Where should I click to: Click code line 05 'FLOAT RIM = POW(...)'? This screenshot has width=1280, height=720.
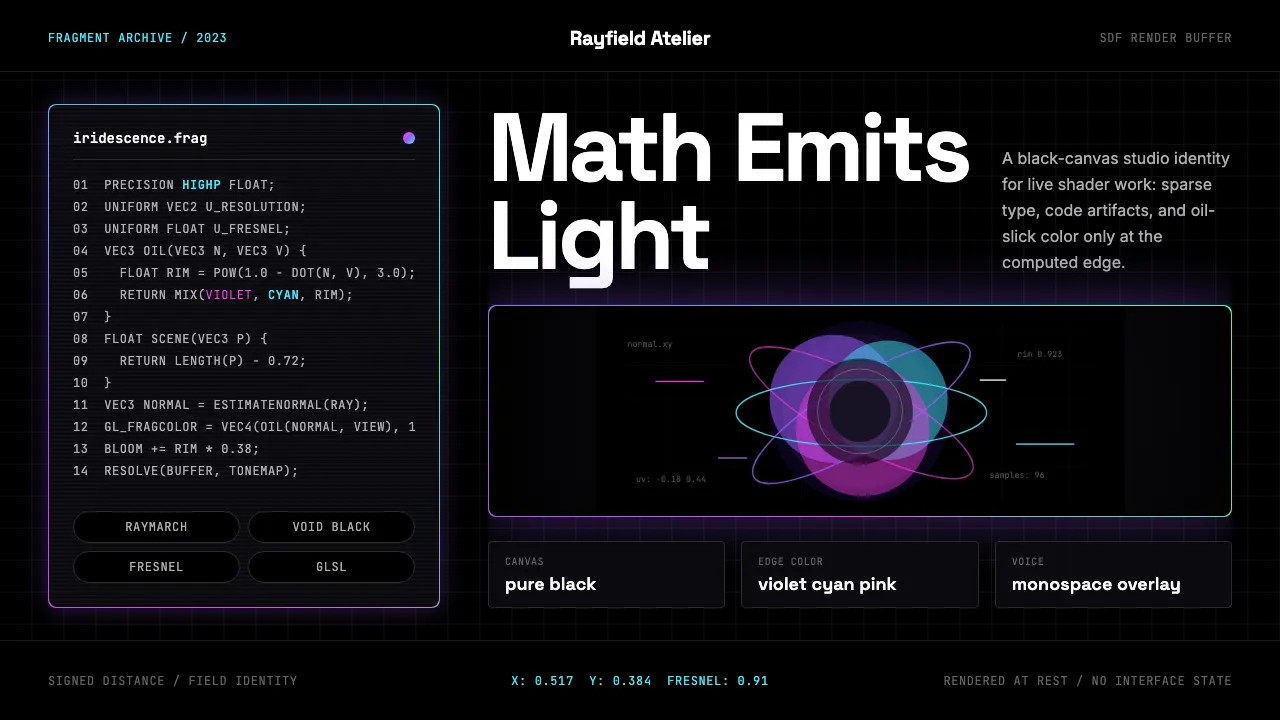point(244,273)
